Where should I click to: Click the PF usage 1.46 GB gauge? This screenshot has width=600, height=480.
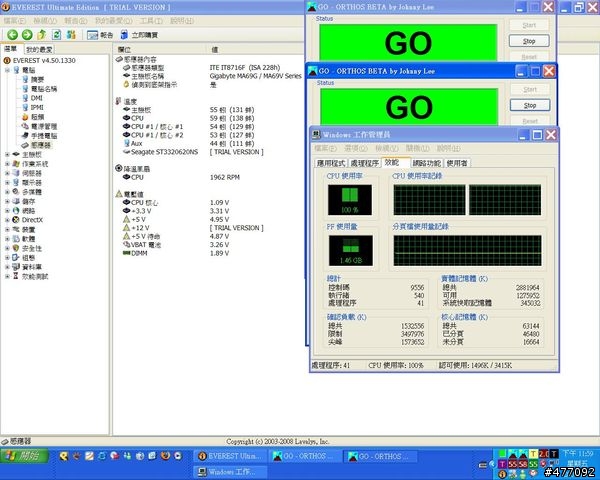pyautogui.click(x=351, y=251)
